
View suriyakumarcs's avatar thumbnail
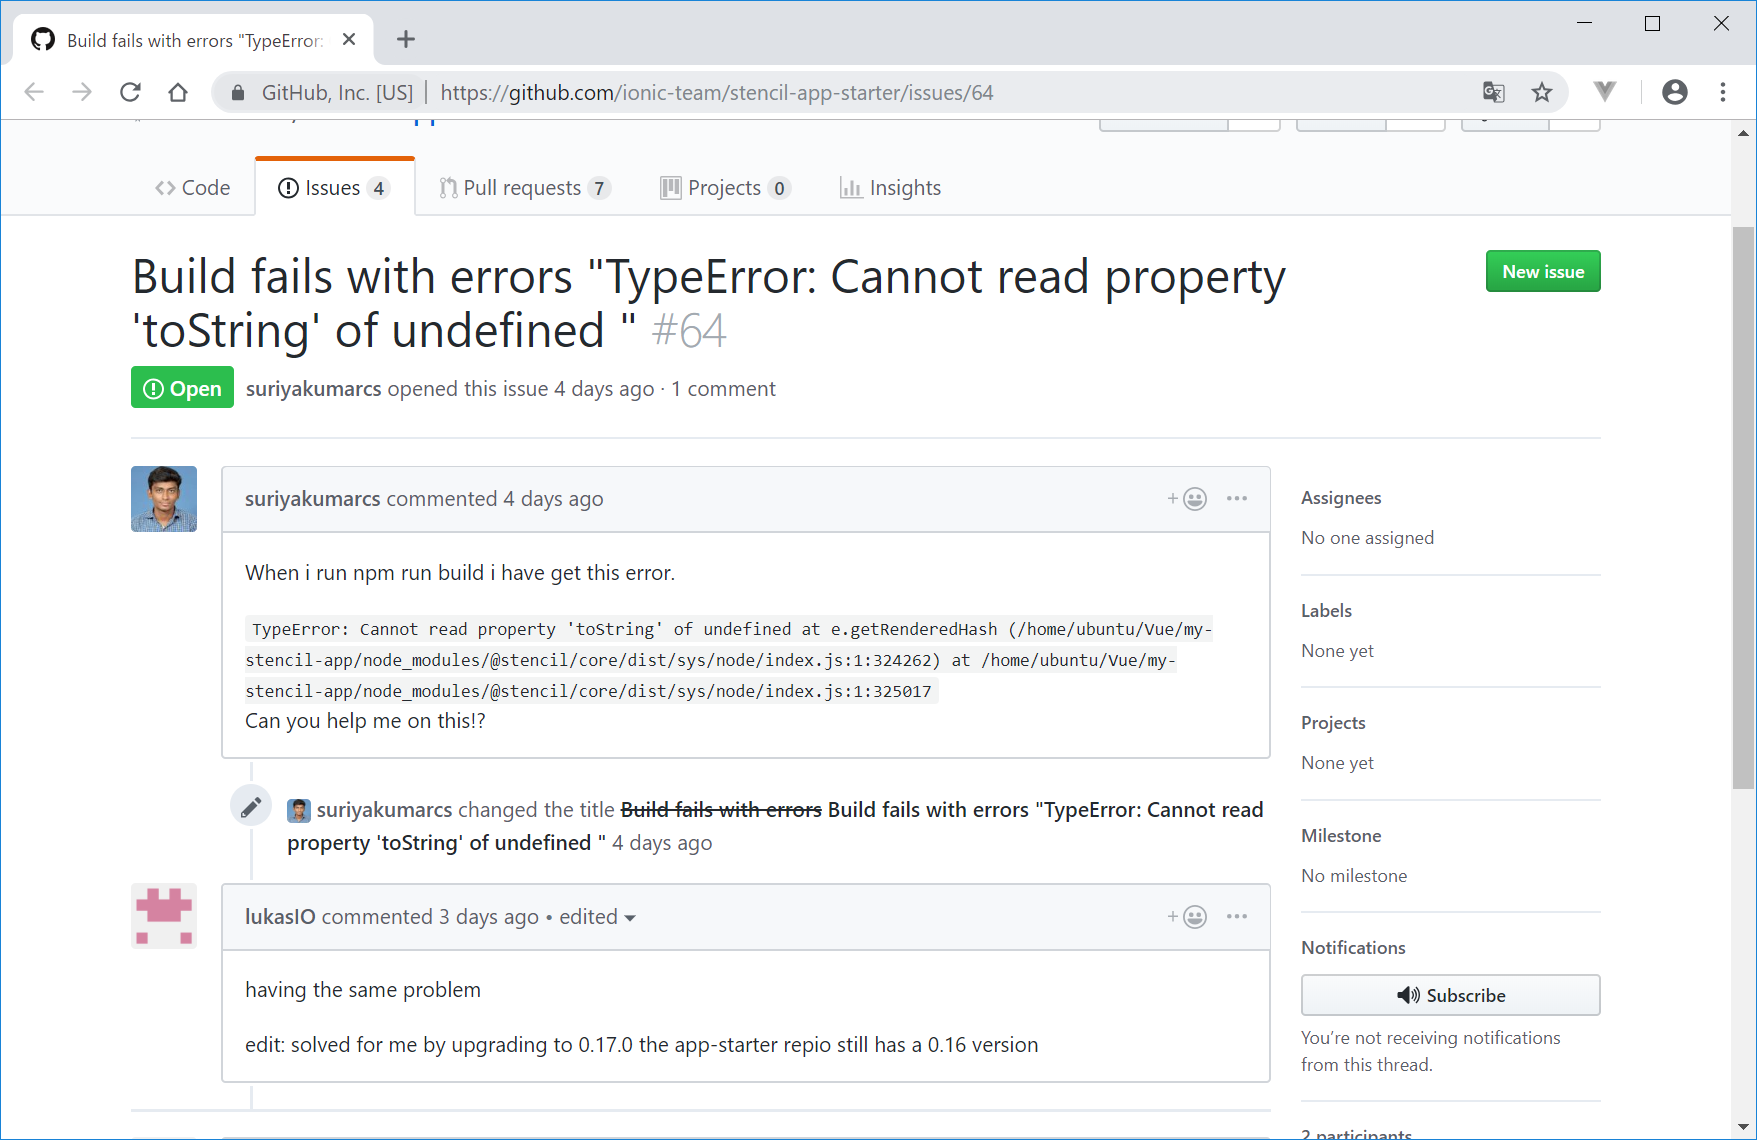point(164,499)
